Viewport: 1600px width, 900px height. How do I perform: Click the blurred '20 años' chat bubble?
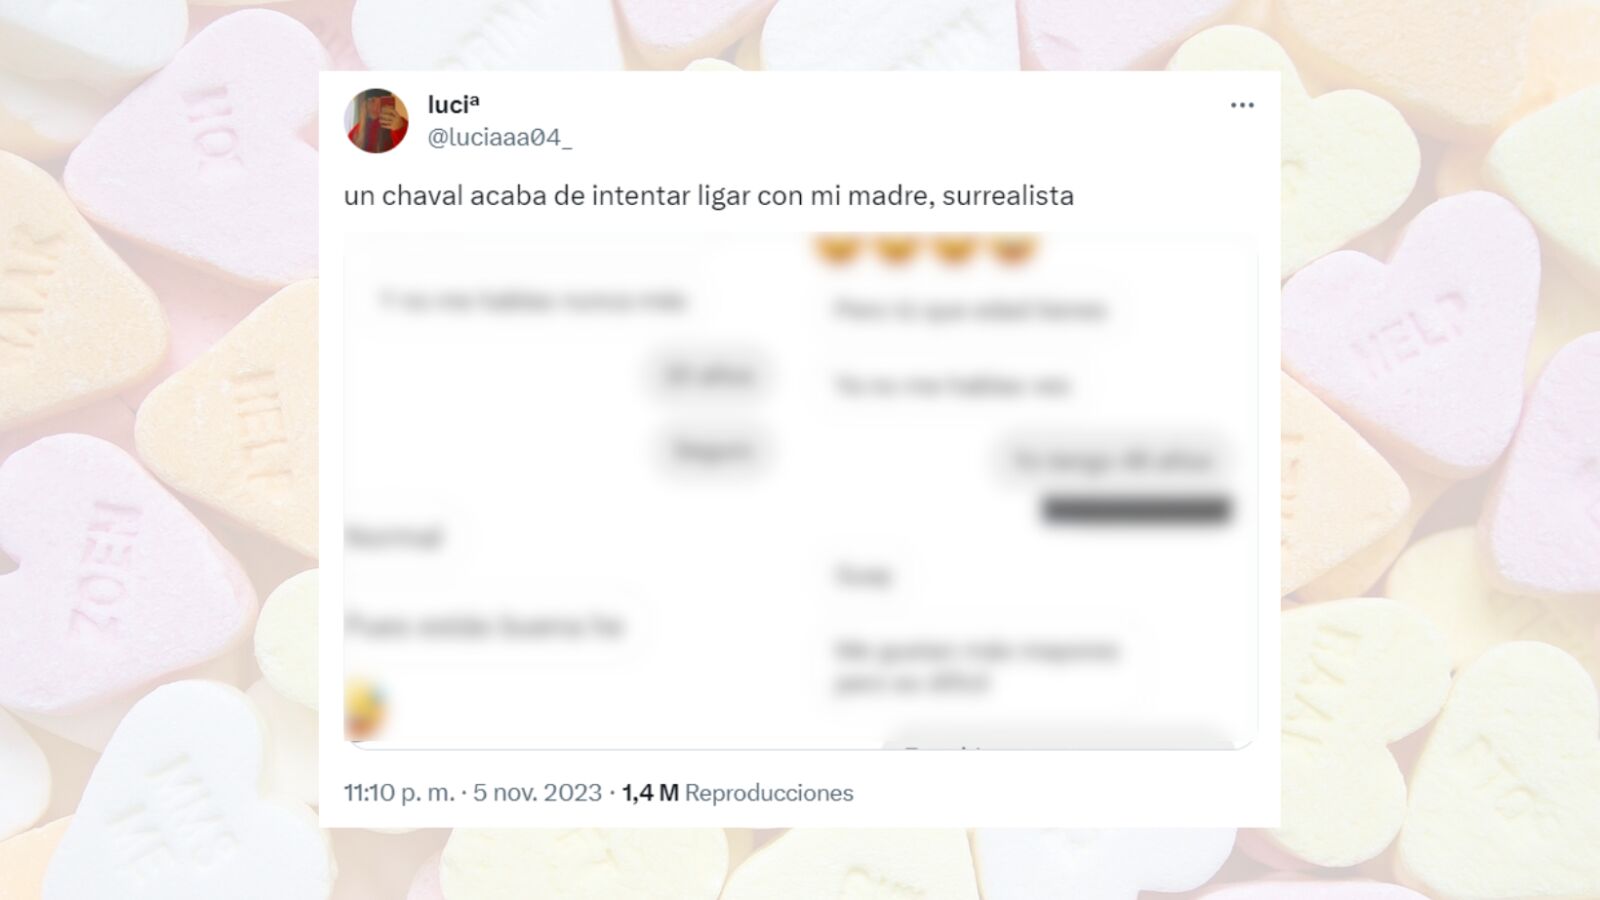[710, 376]
